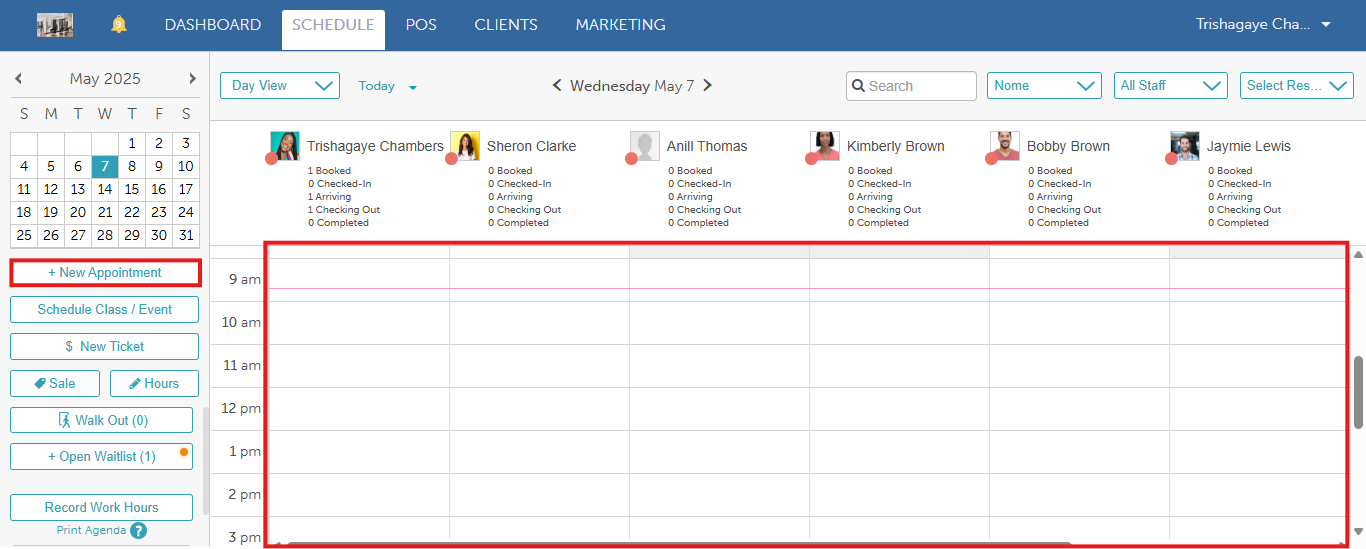
Task: Open the Nome dropdown
Action: click(1044, 86)
